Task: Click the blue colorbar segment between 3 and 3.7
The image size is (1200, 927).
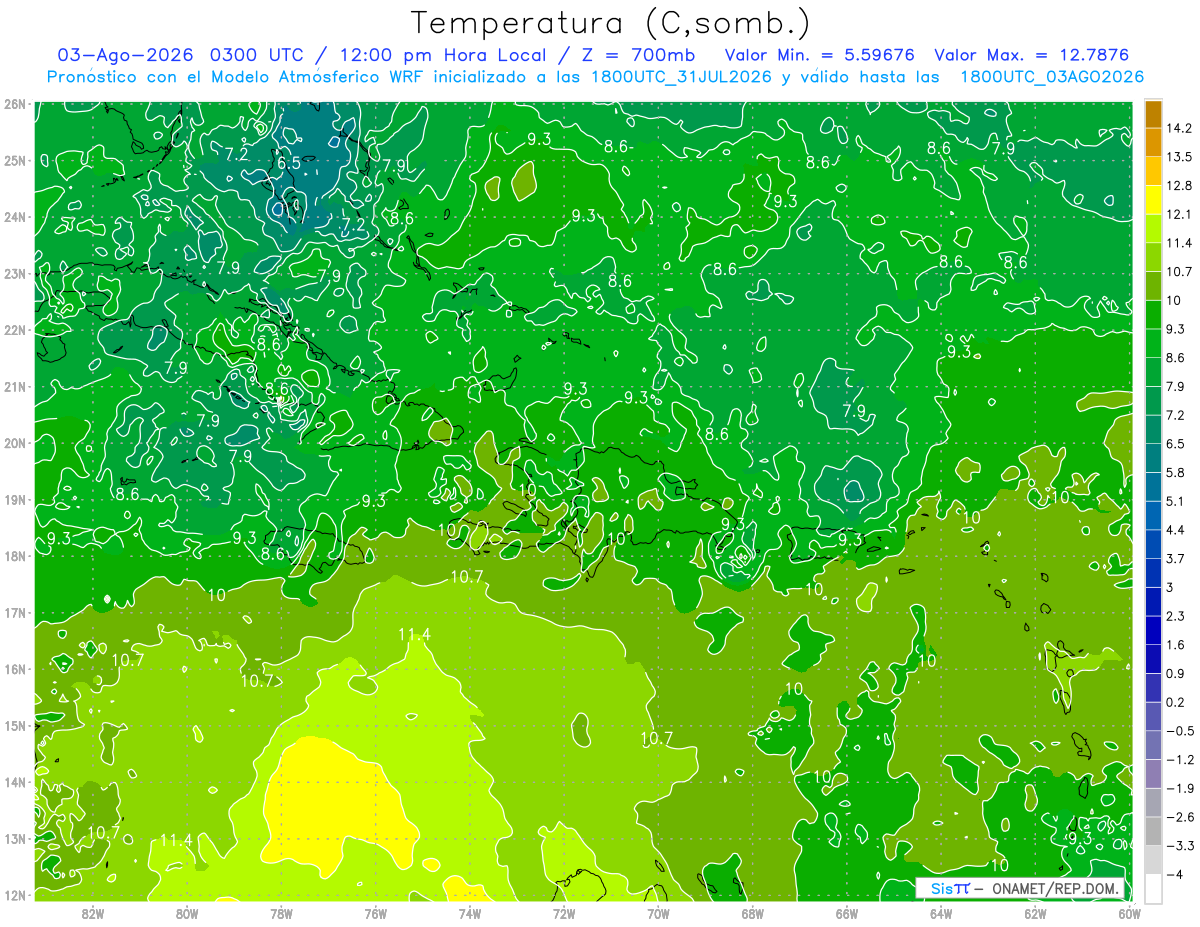Action: pos(1153,572)
